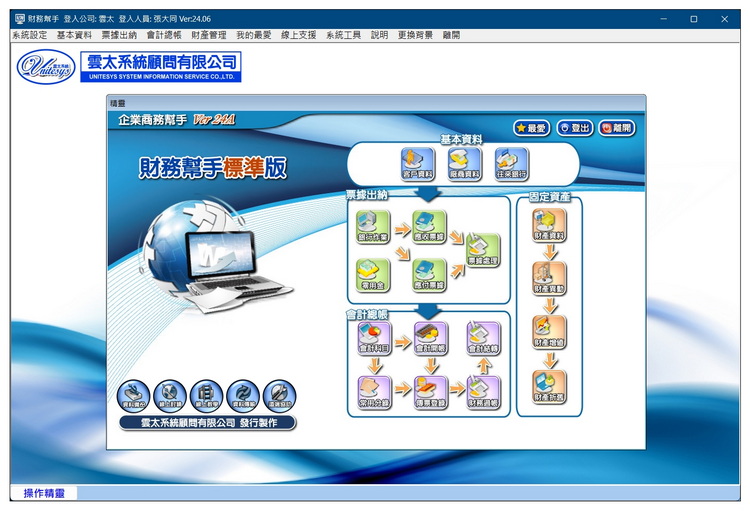
Task: Open the 應付票據 payable notes icon
Action: (x=429, y=275)
